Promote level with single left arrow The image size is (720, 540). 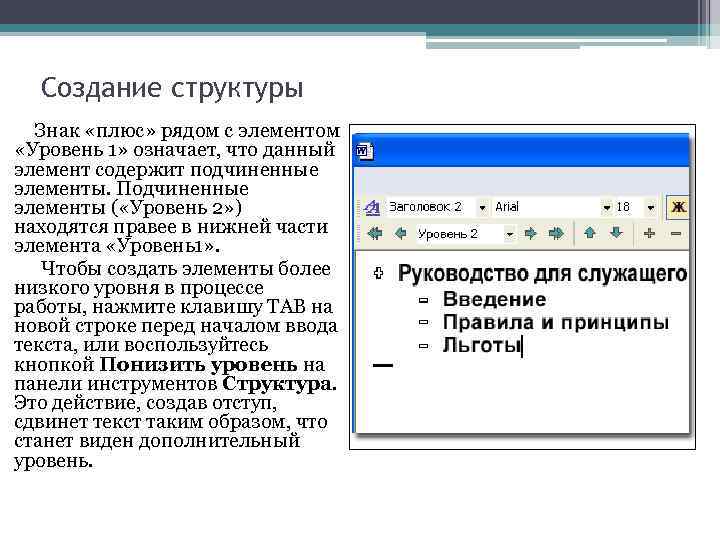[x=400, y=234]
